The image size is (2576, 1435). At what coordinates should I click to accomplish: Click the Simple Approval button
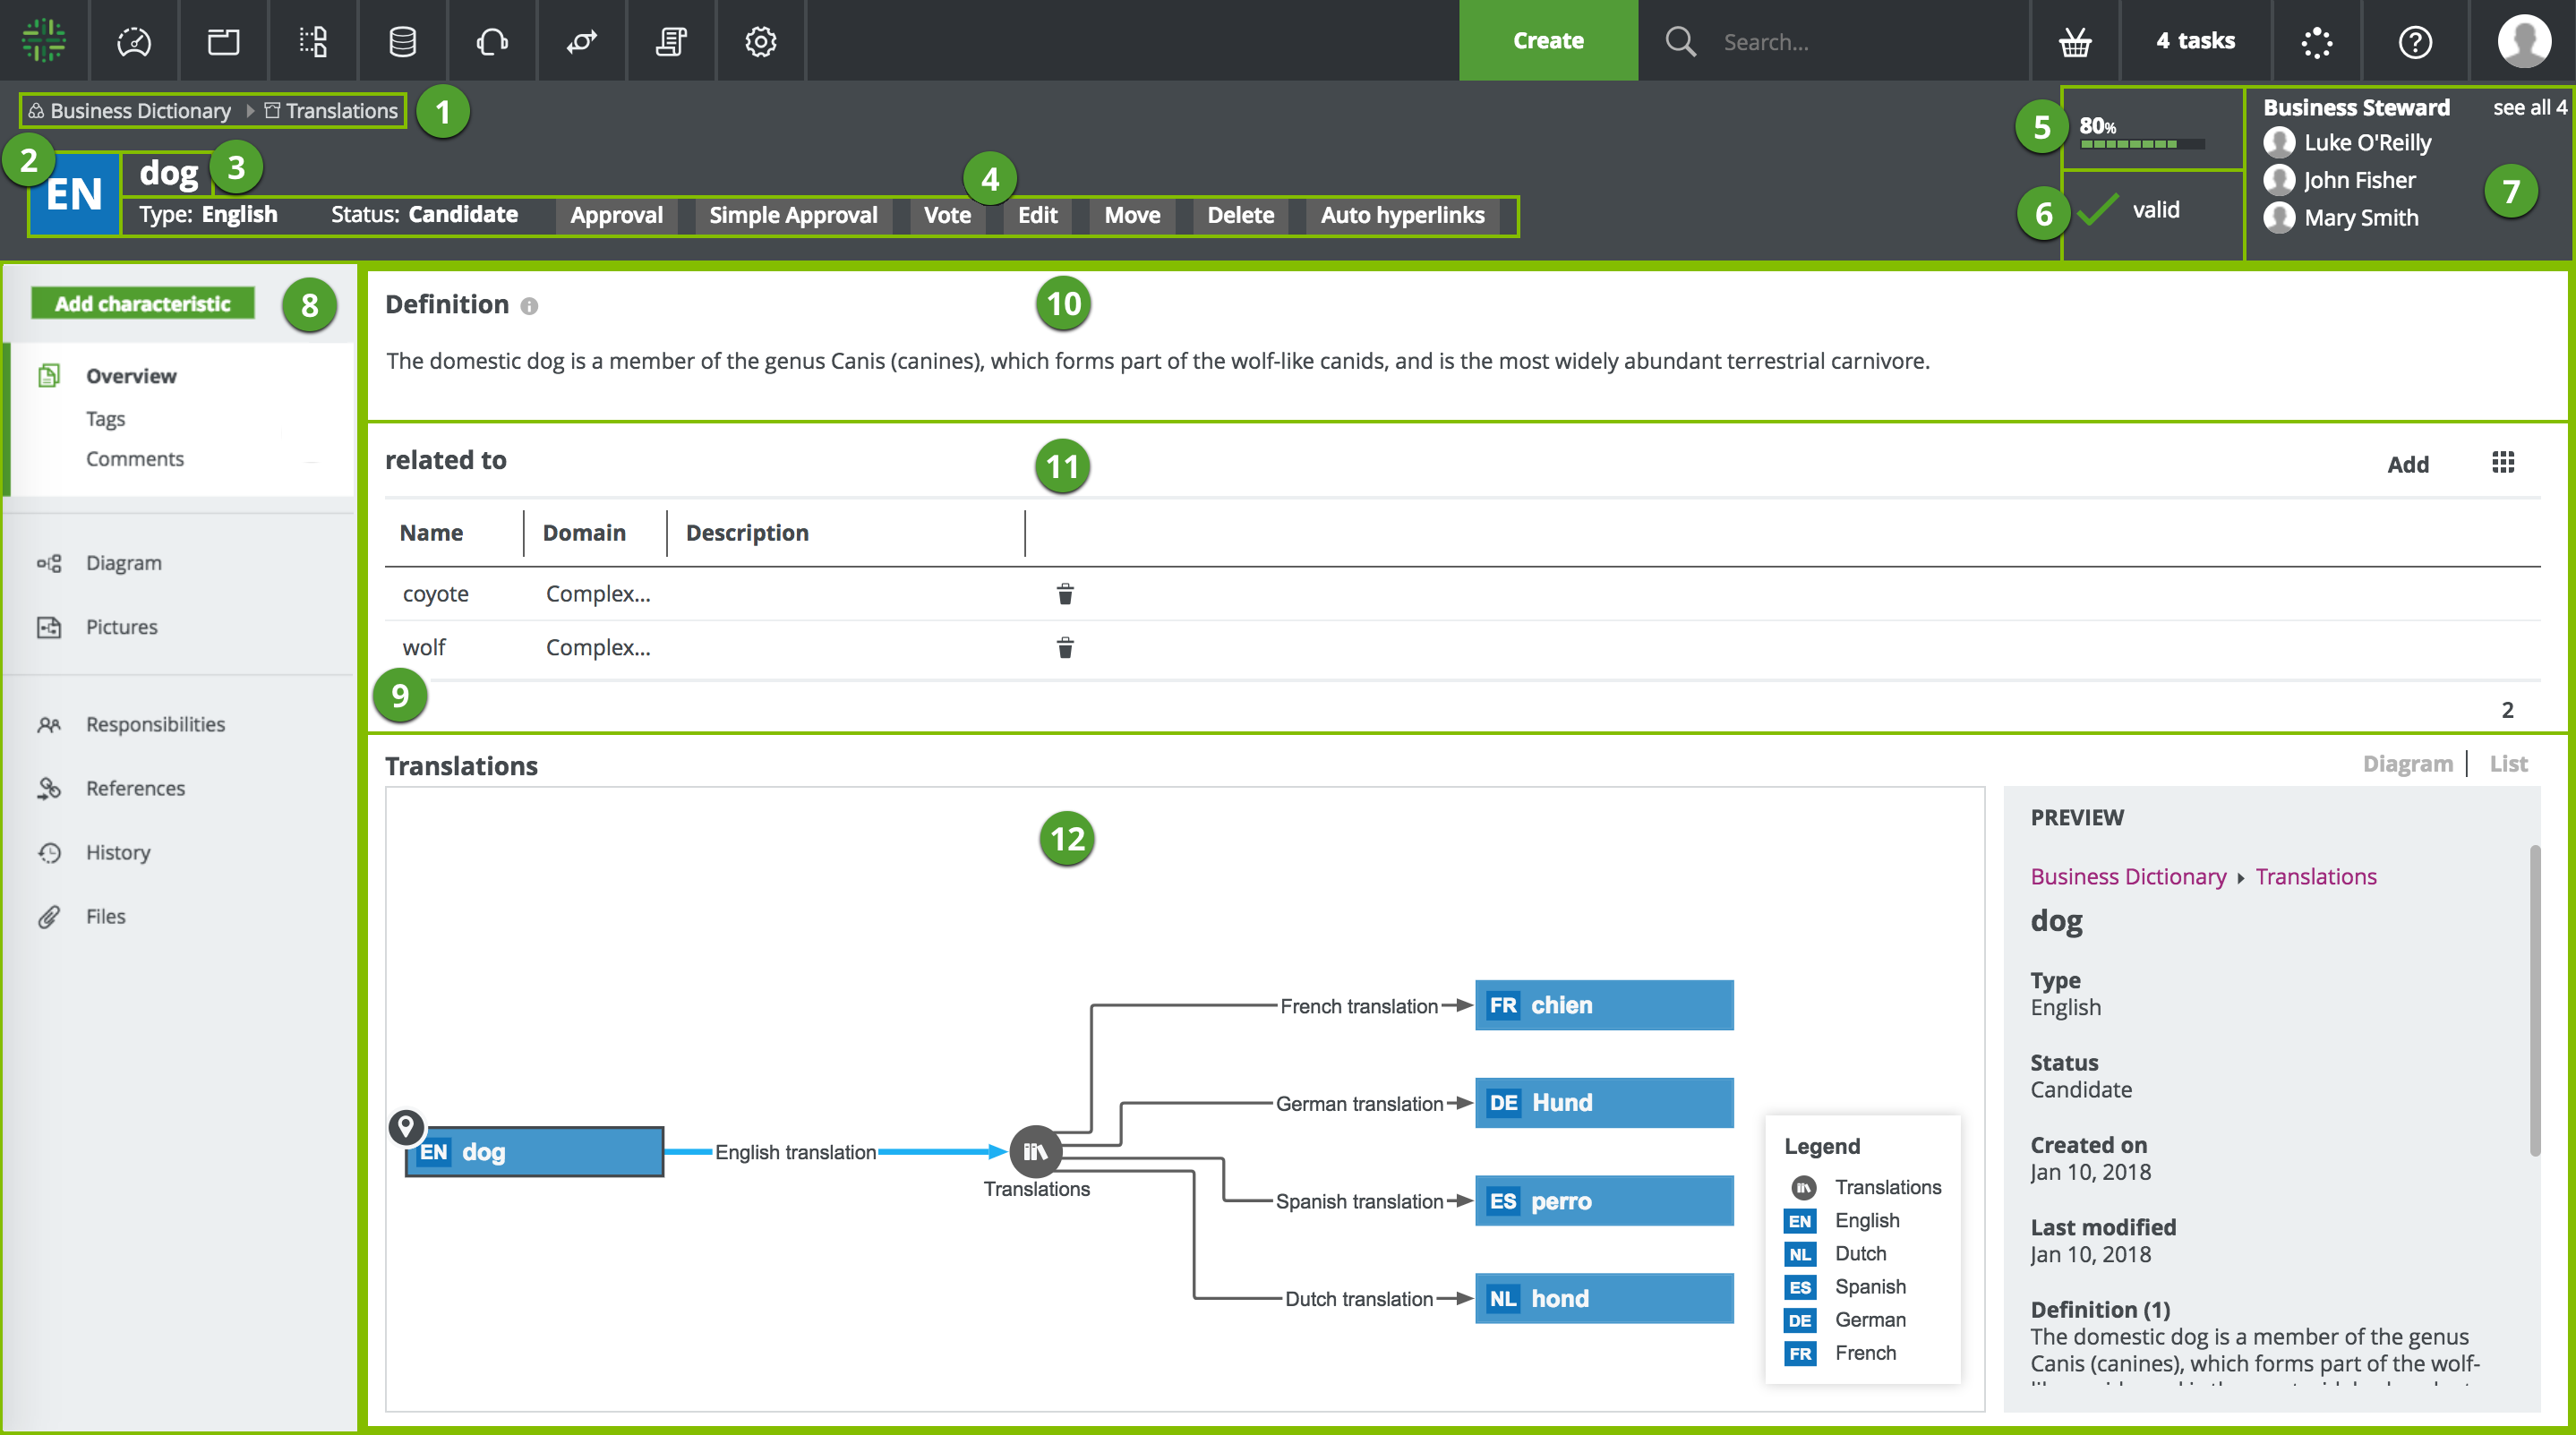coord(793,215)
